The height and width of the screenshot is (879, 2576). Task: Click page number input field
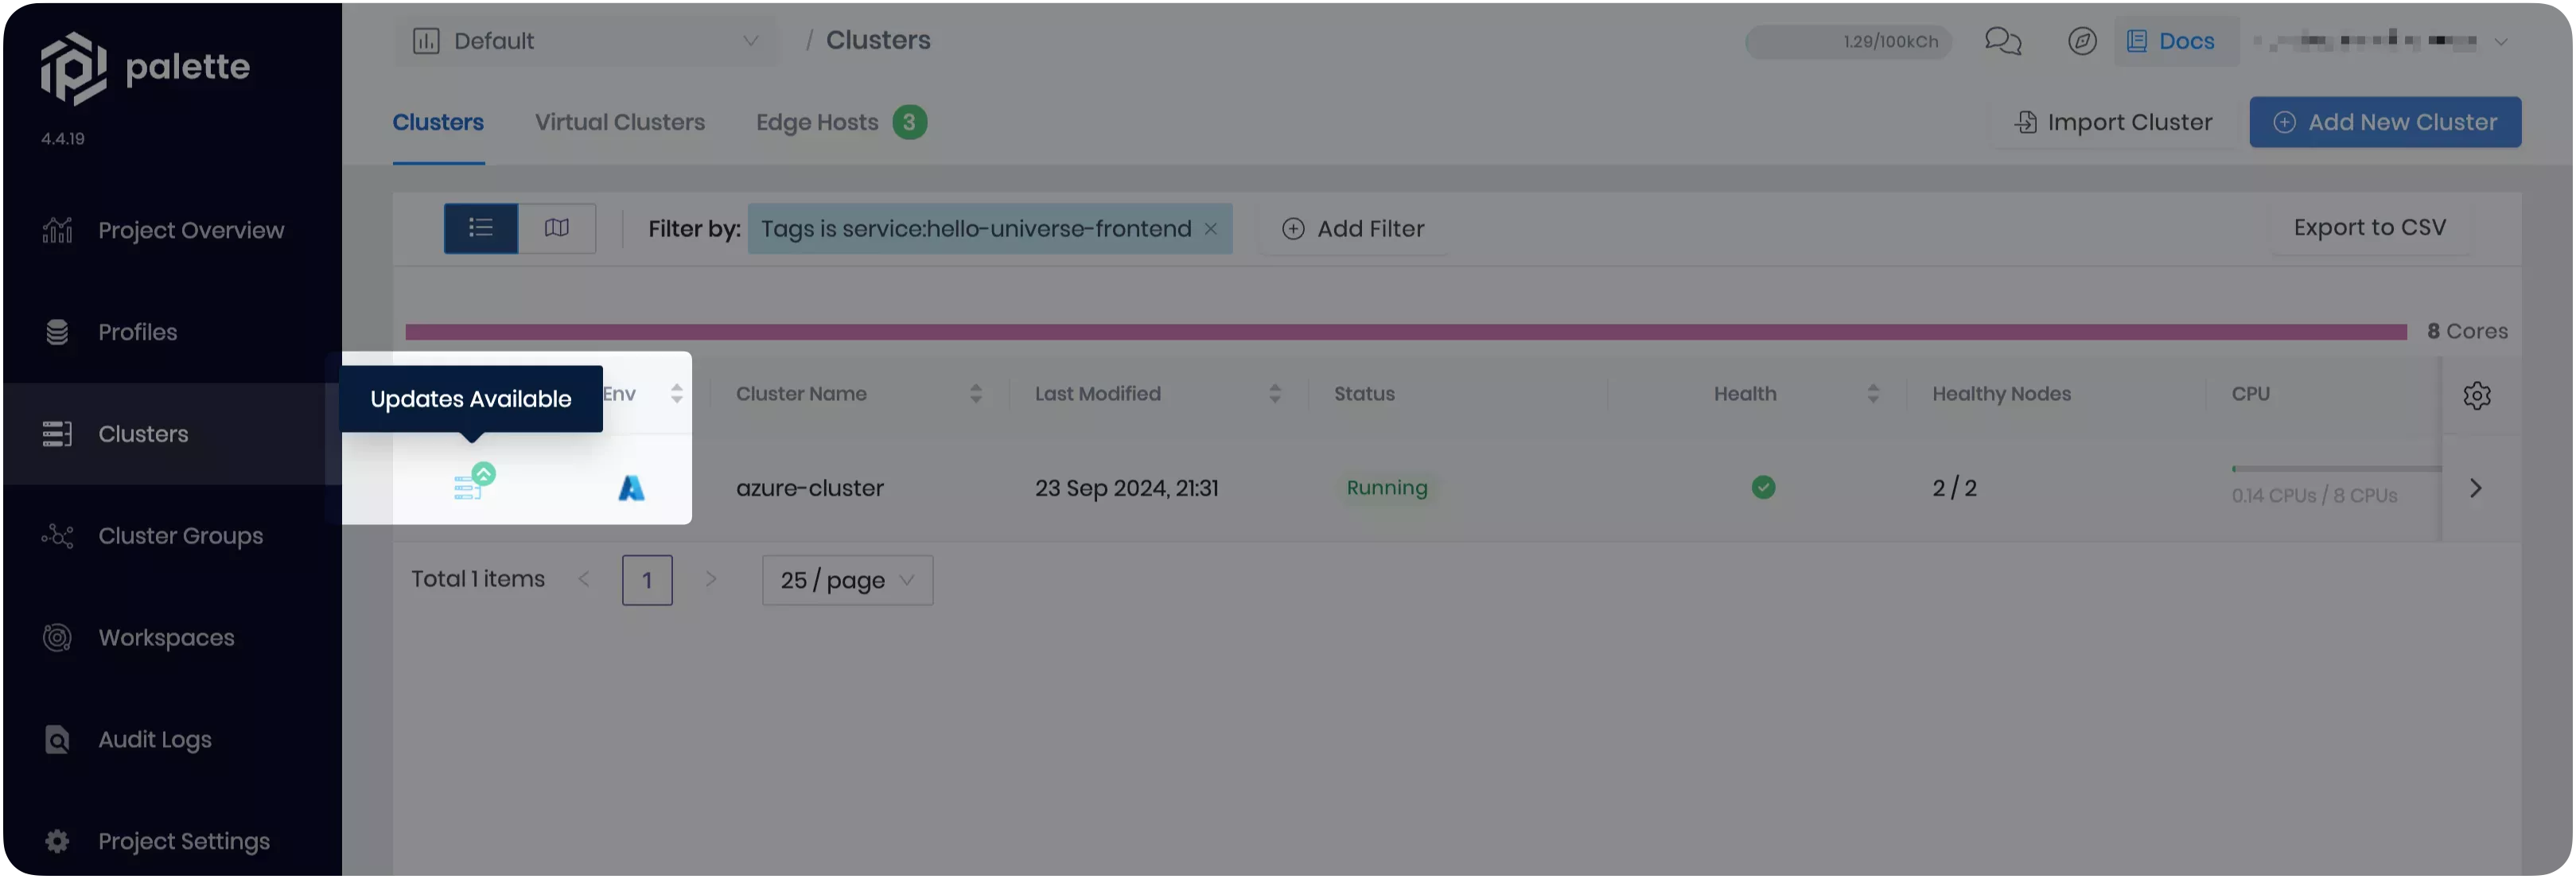coord(648,580)
